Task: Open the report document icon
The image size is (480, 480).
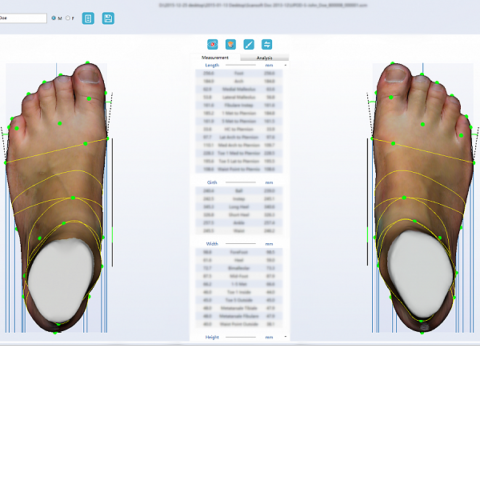Action: pos(88,18)
